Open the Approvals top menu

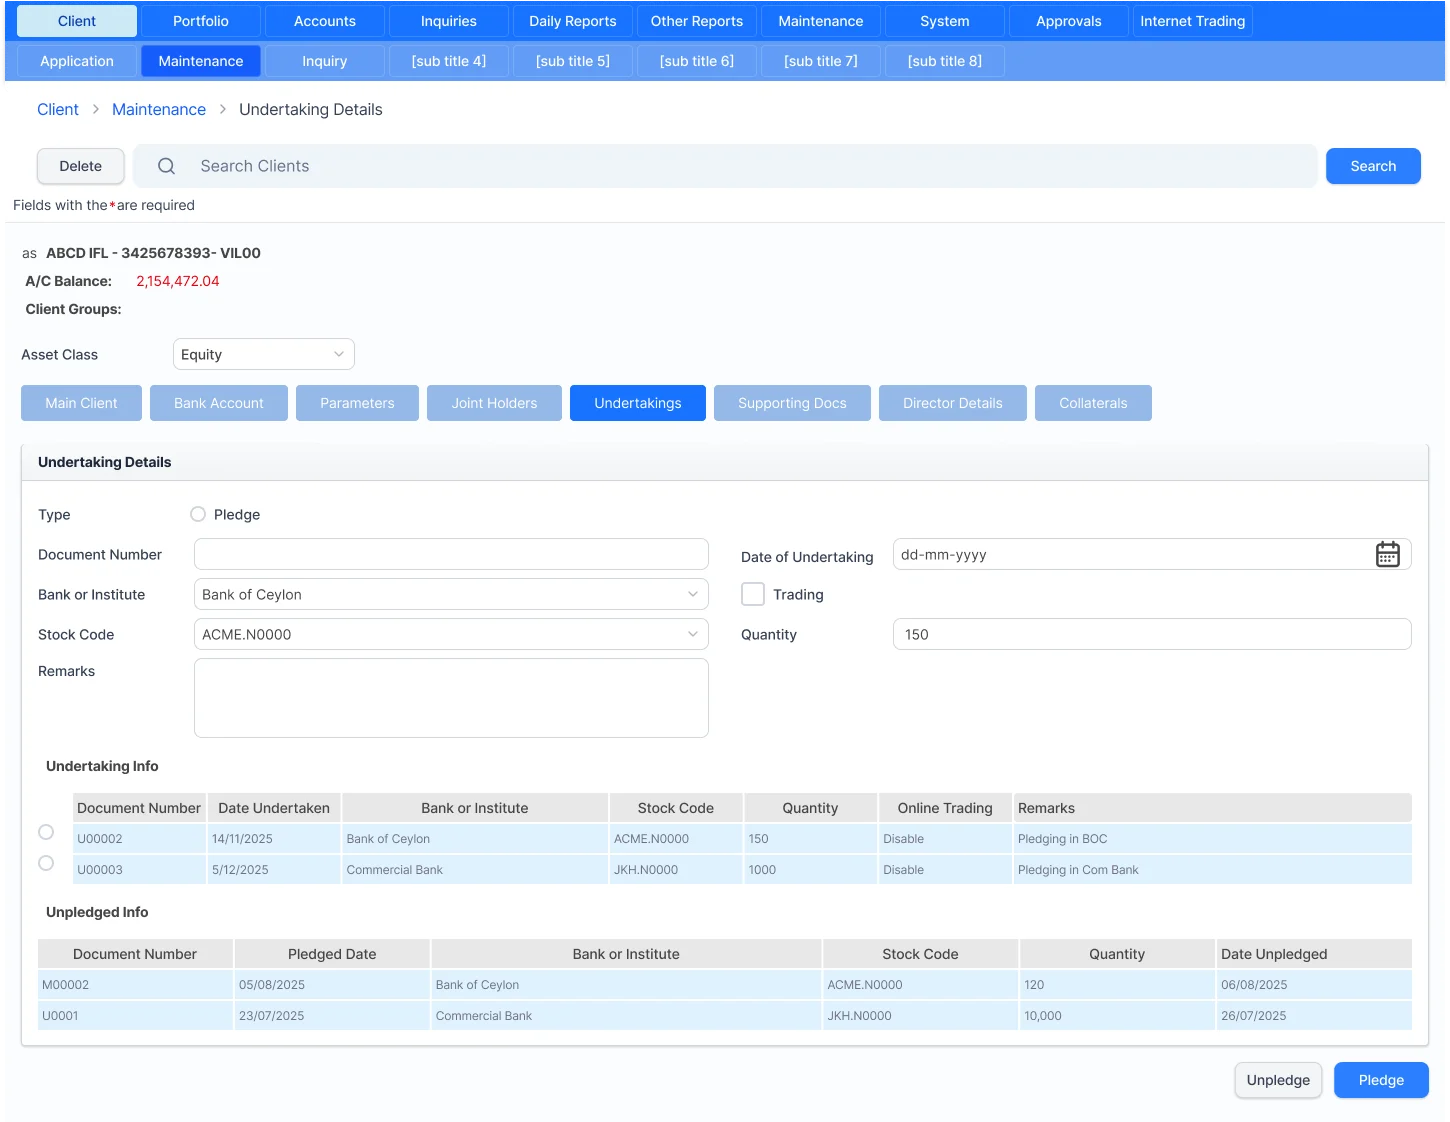(1069, 21)
